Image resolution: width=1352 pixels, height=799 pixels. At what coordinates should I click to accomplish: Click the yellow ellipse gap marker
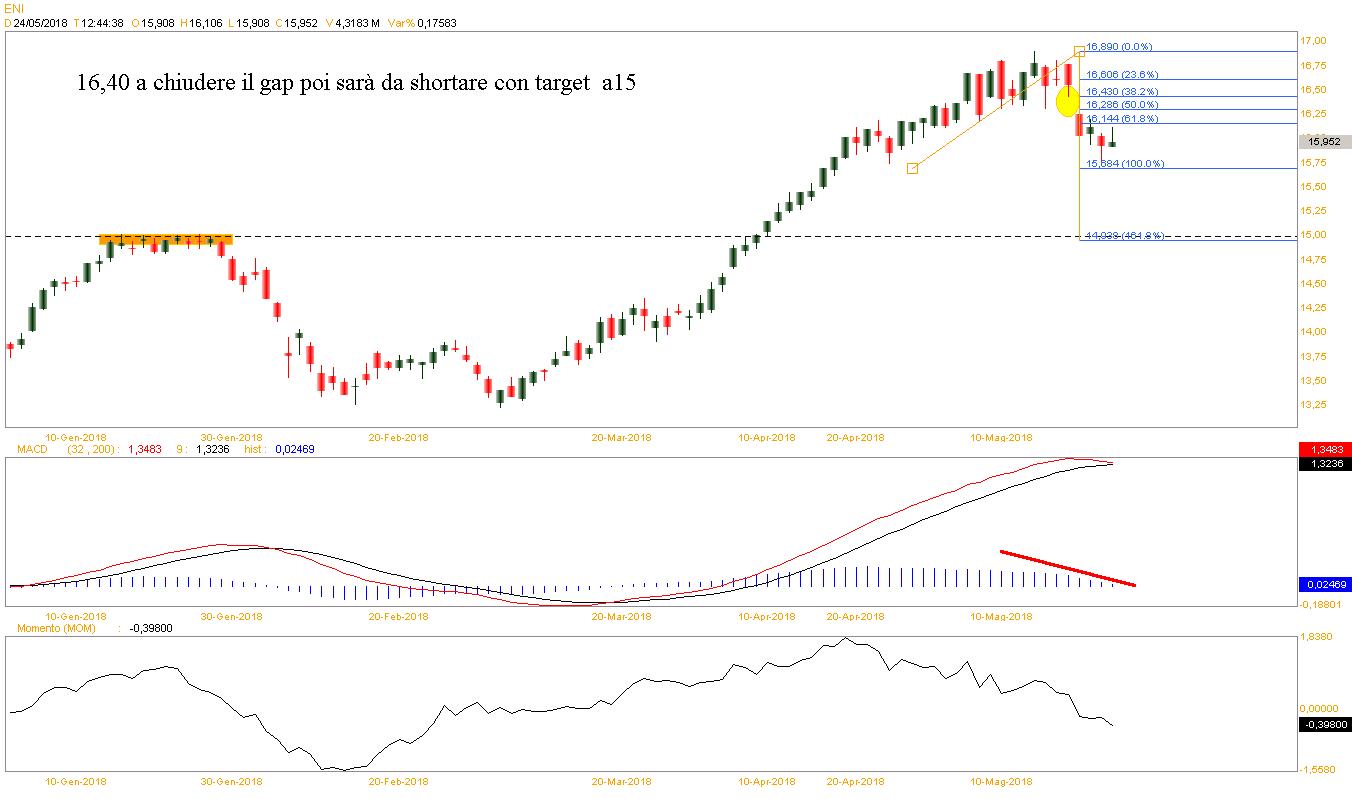tap(1067, 100)
